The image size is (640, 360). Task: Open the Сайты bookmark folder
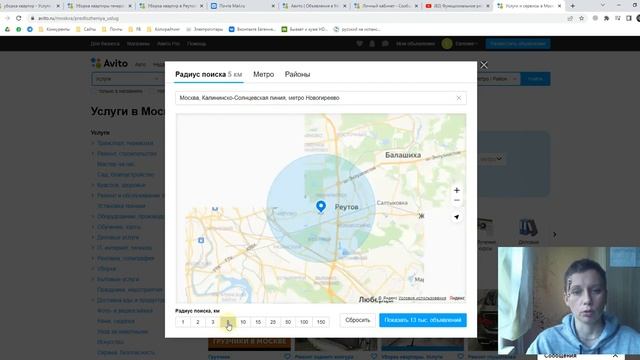click(86, 29)
